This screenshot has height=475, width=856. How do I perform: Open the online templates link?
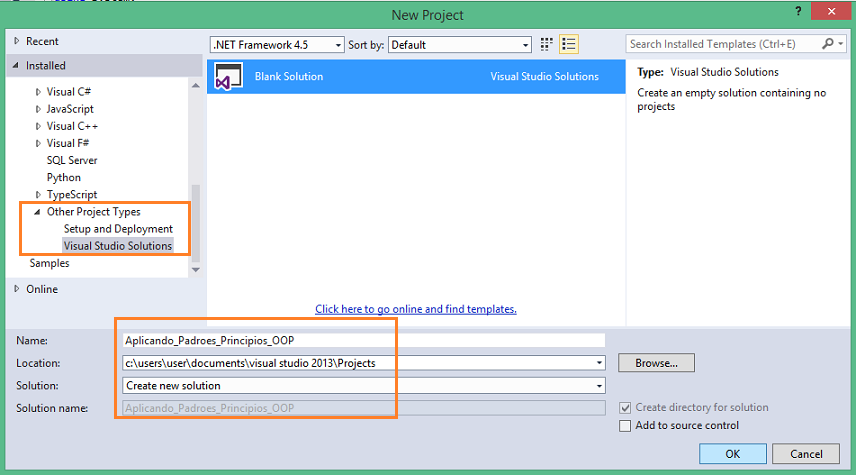[416, 309]
